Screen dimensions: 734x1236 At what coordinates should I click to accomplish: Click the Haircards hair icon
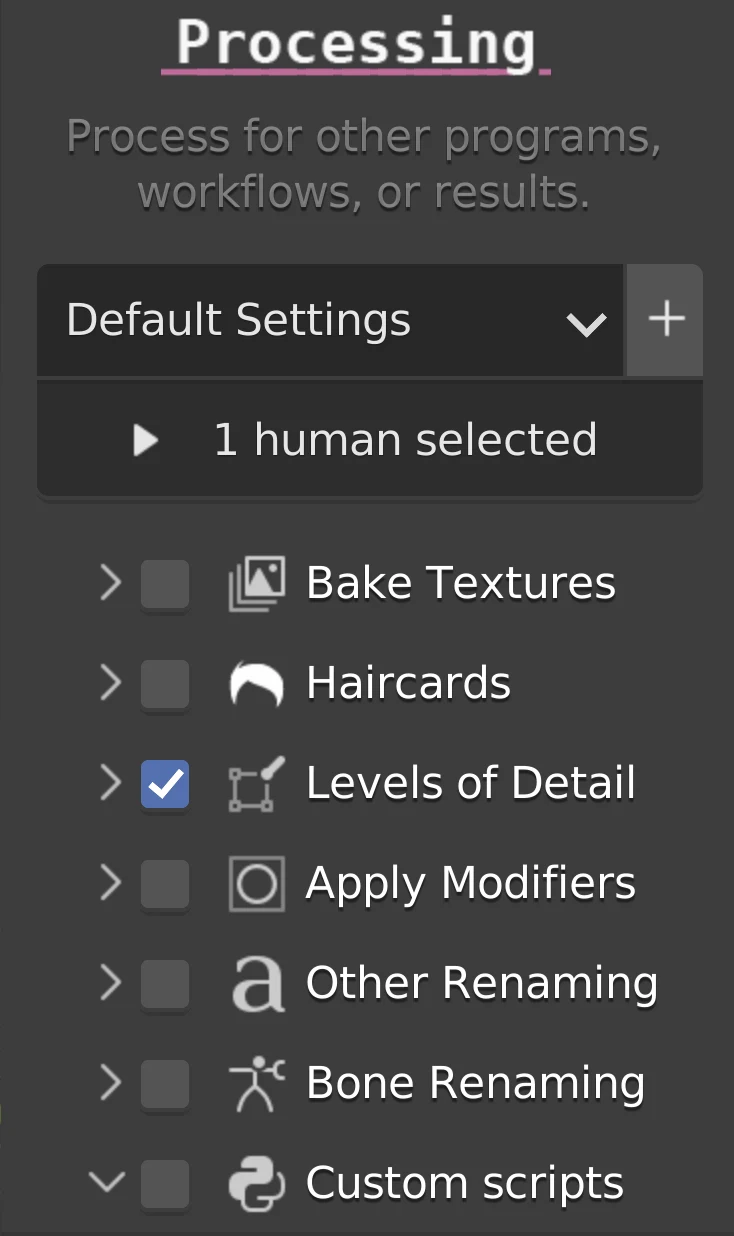(257, 684)
